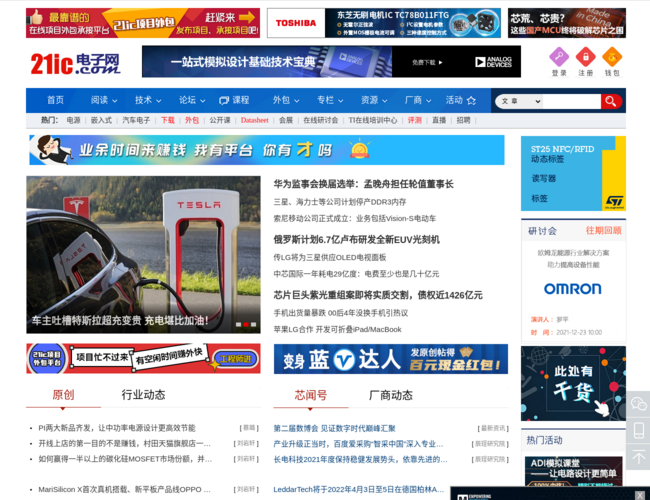Click the red 评测 hot link
Image resolution: width=650 pixels, height=500 pixels.
(415, 120)
